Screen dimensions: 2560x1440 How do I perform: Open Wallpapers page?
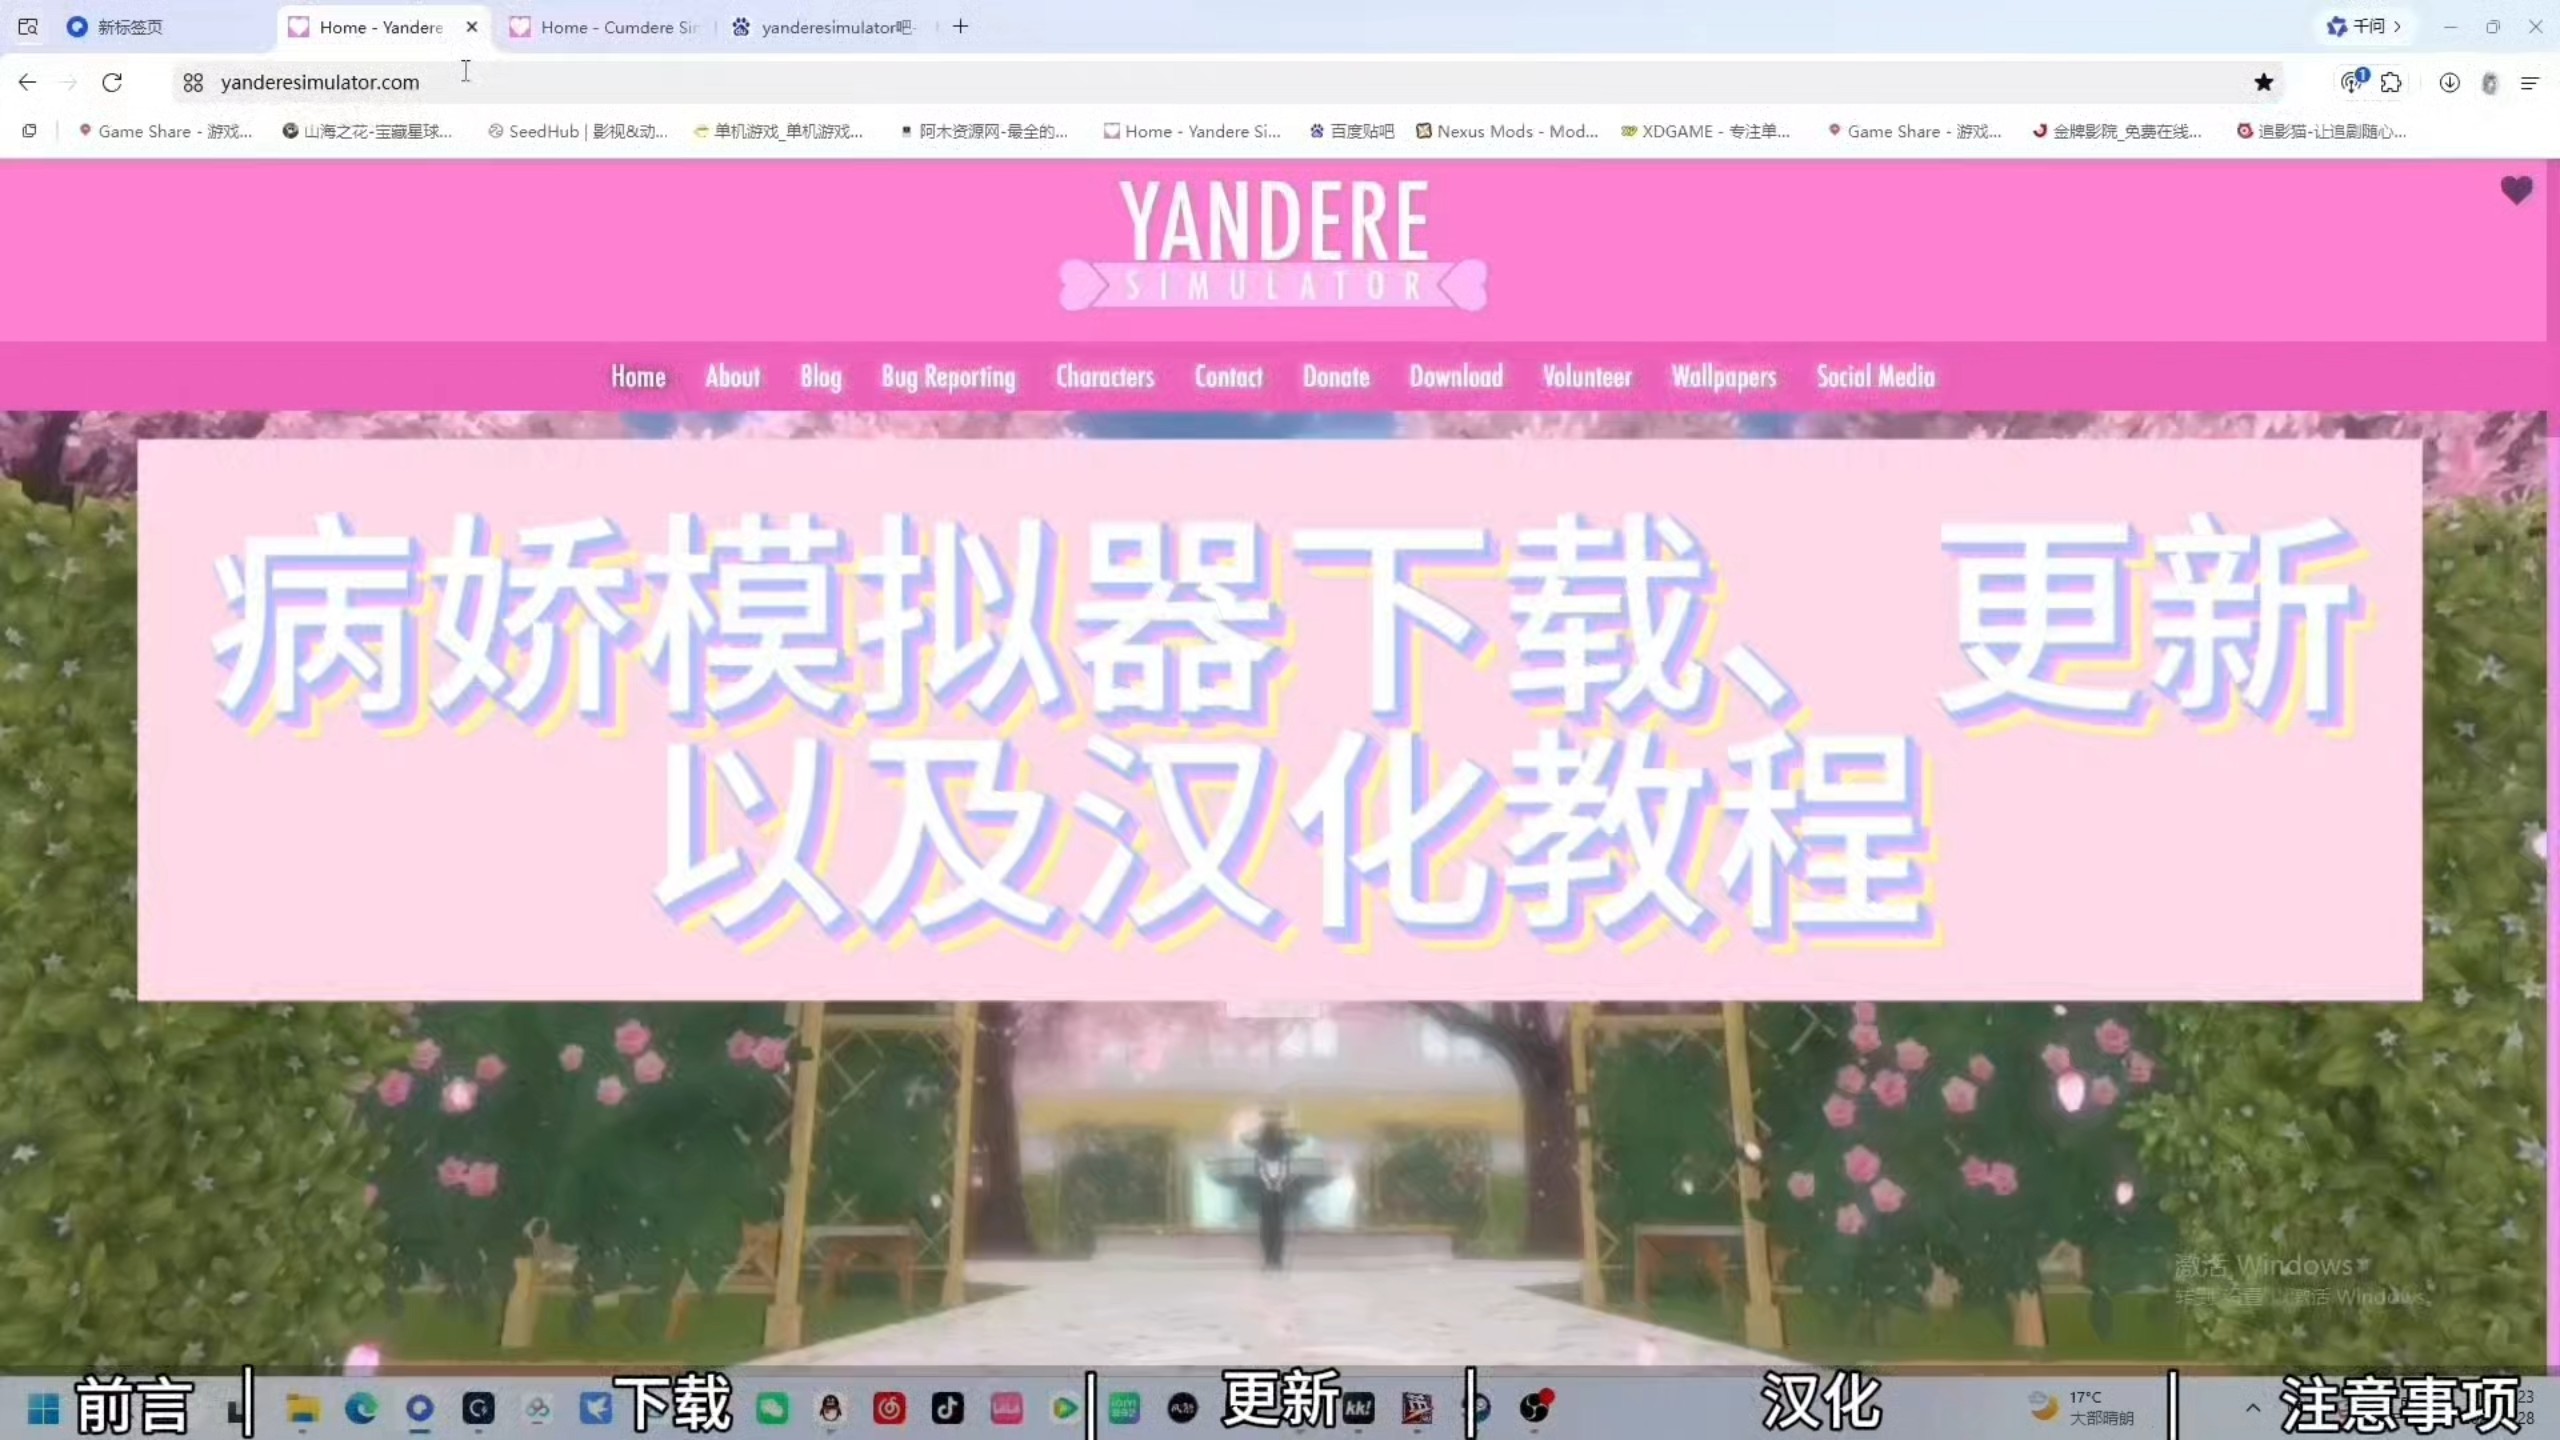[x=1724, y=377]
